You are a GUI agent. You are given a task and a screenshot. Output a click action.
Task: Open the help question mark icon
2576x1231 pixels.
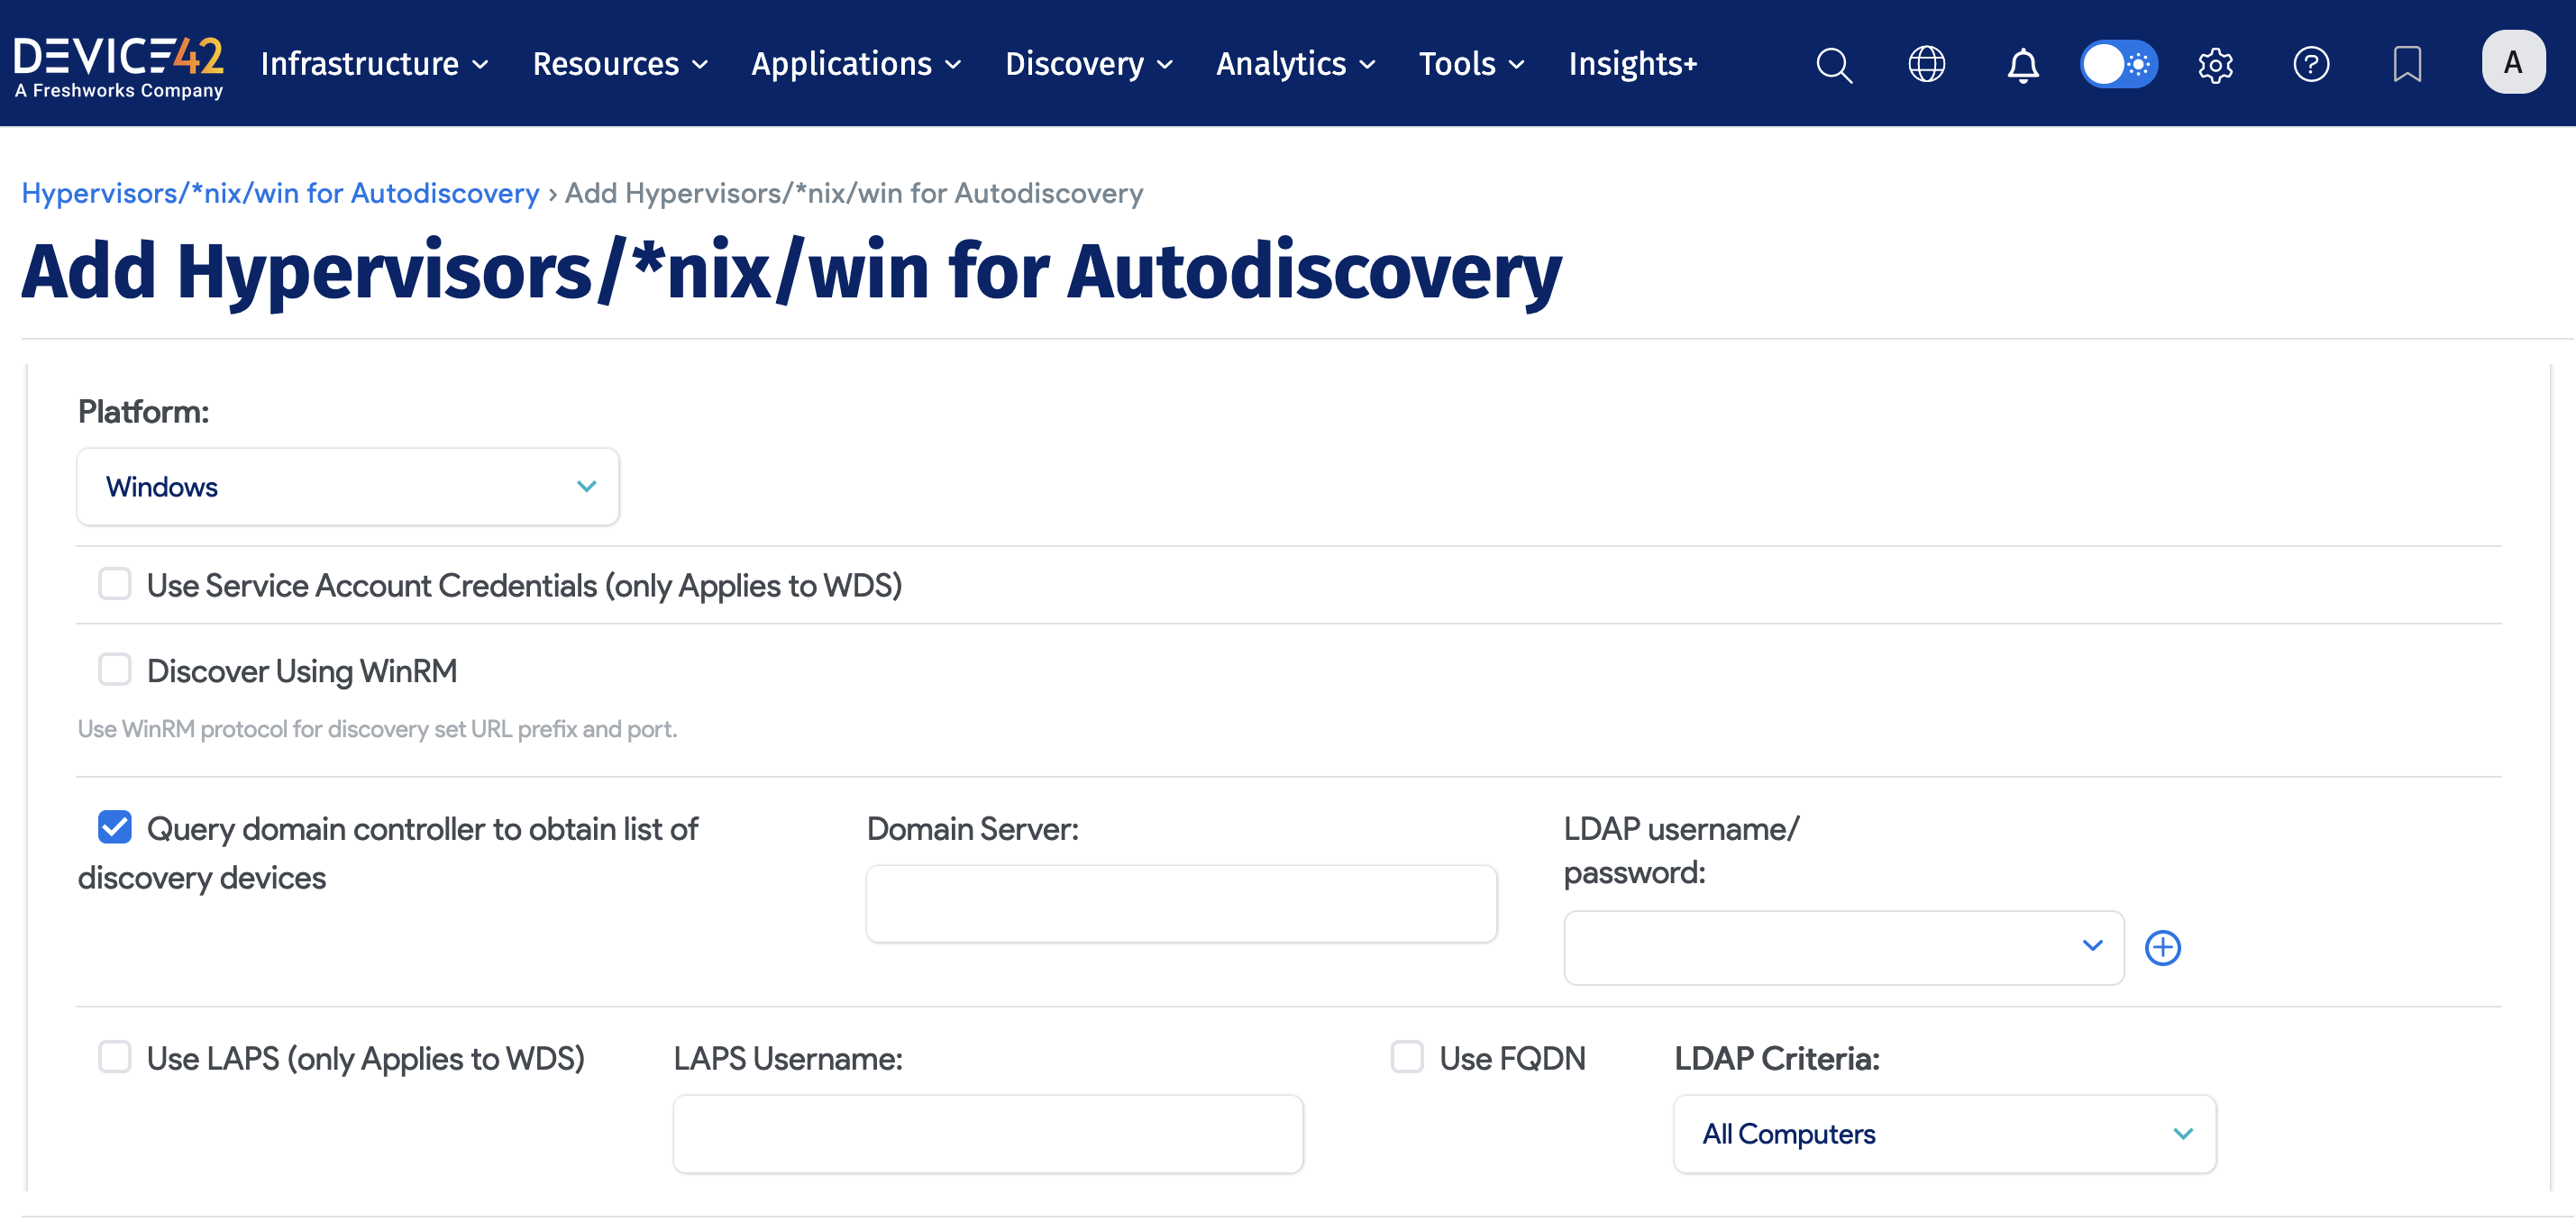[x=2311, y=64]
